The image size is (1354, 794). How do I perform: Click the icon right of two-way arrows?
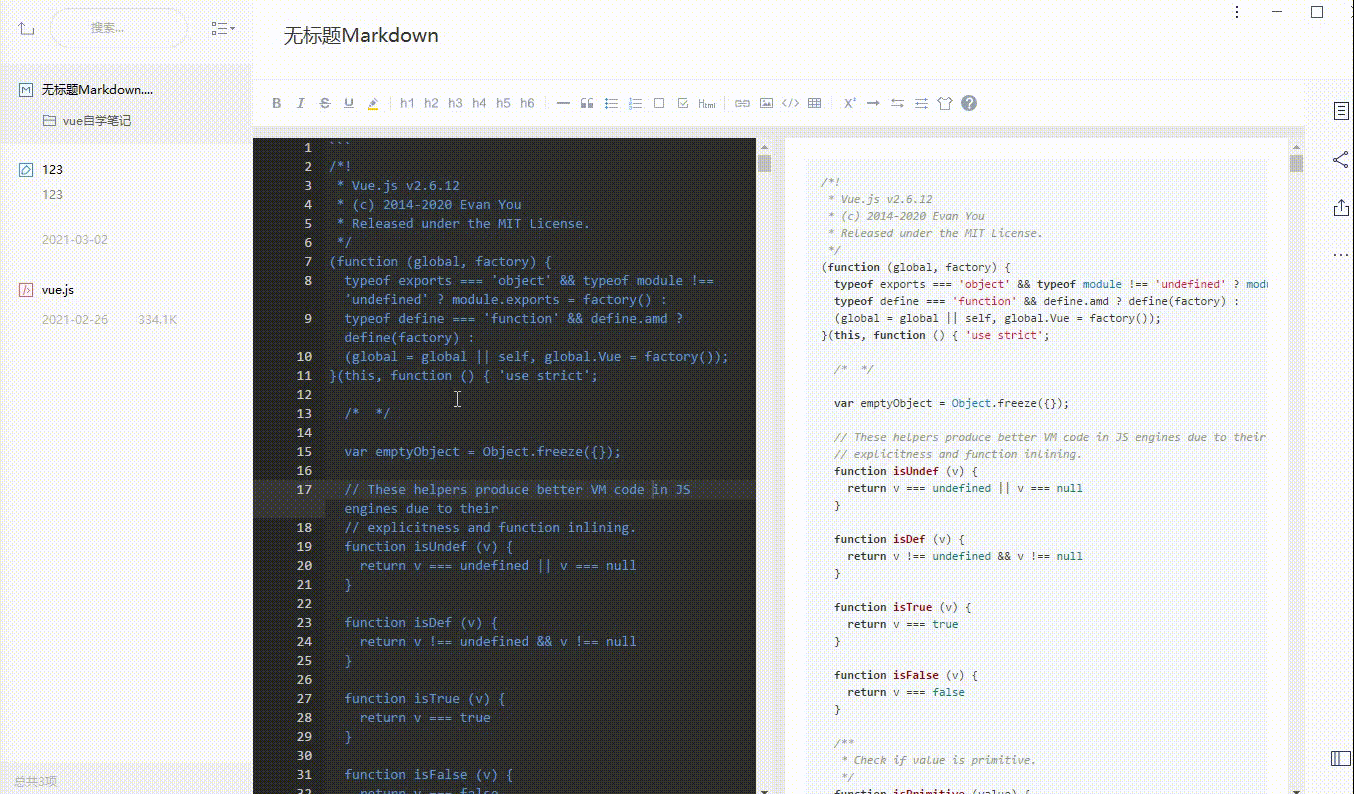(x=921, y=103)
